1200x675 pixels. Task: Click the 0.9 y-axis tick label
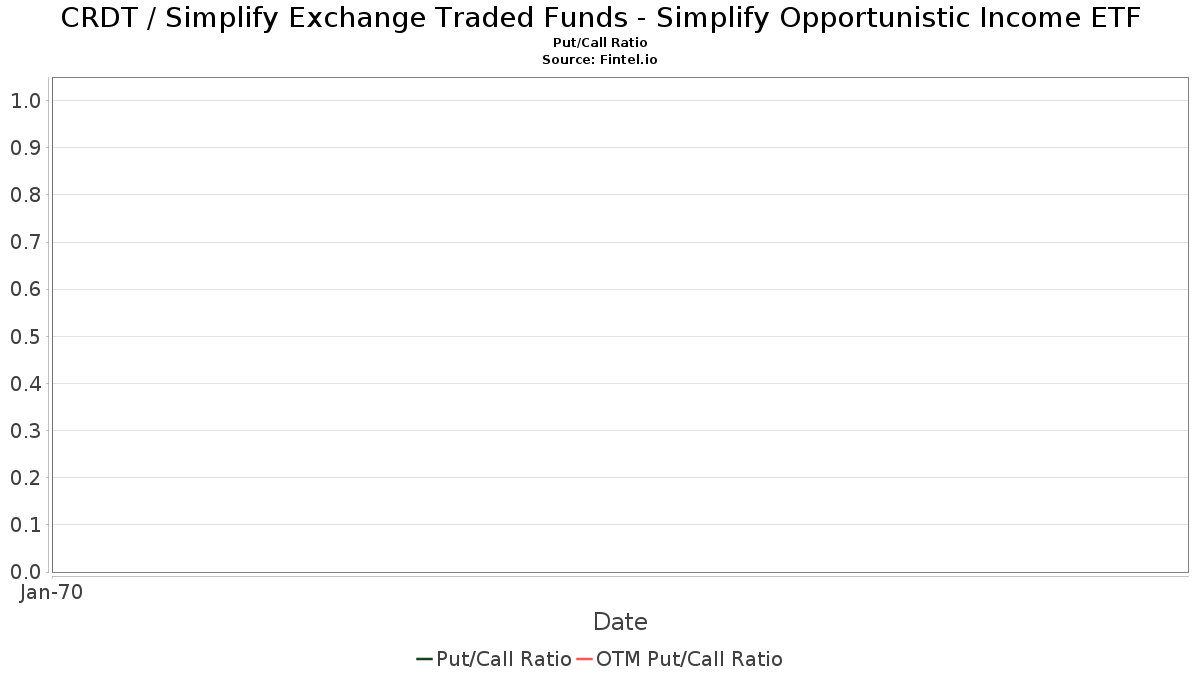pyautogui.click(x=25, y=148)
